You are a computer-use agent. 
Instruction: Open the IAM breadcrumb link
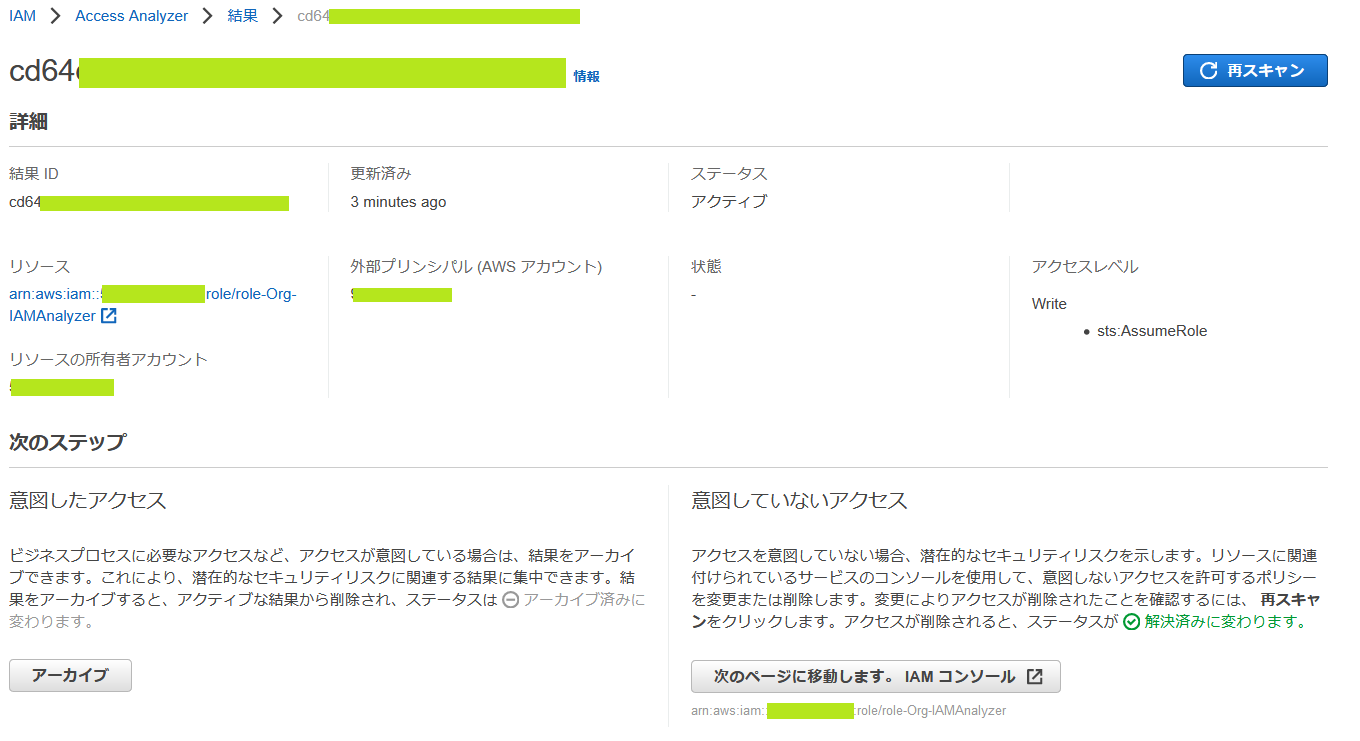click(x=22, y=16)
